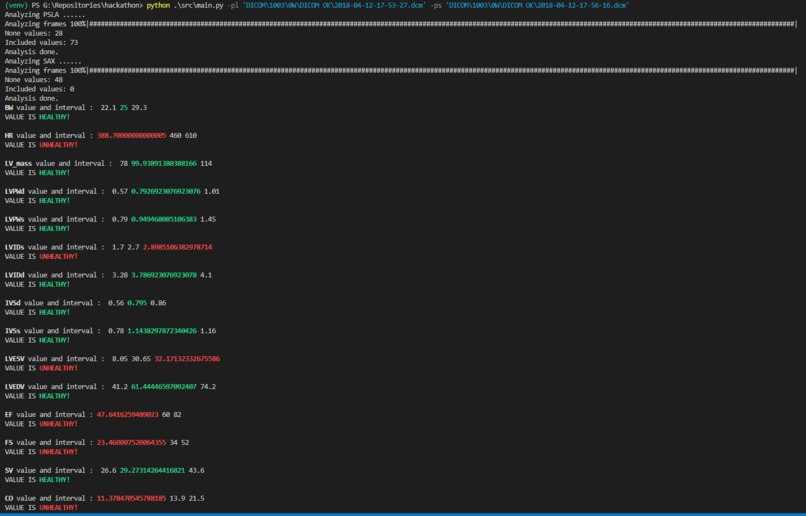Click 'Analysis done.' above 'Analyzing SAX'
The height and width of the screenshot is (516, 806).
pyautogui.click(x=31, y=52)
